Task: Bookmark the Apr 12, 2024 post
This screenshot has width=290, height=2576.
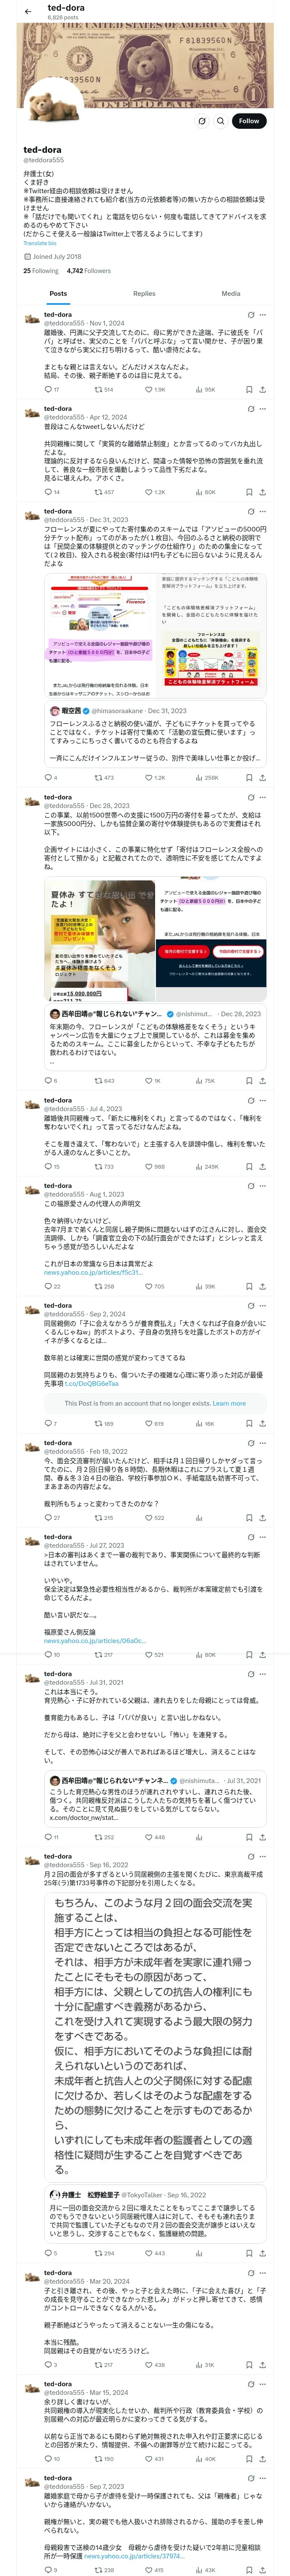Action: click(x=249, y=492)
